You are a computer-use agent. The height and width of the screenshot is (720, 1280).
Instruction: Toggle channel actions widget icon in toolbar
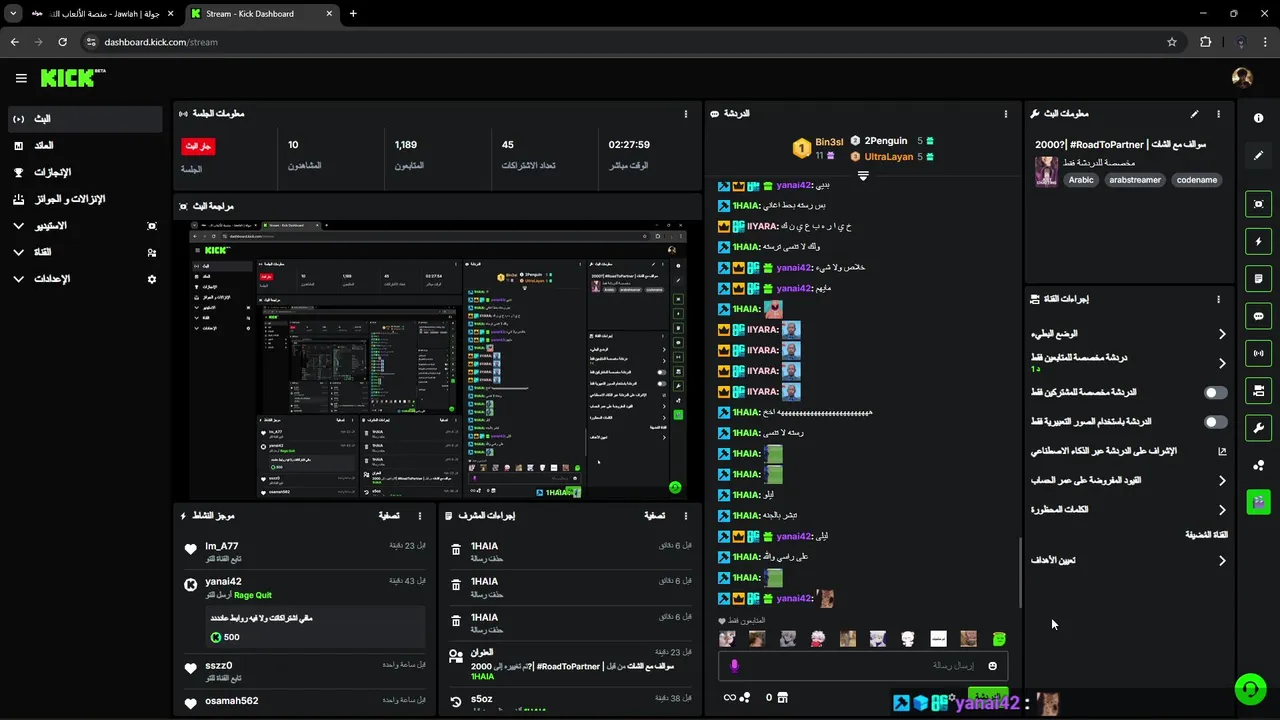[x=1258, y=390]
